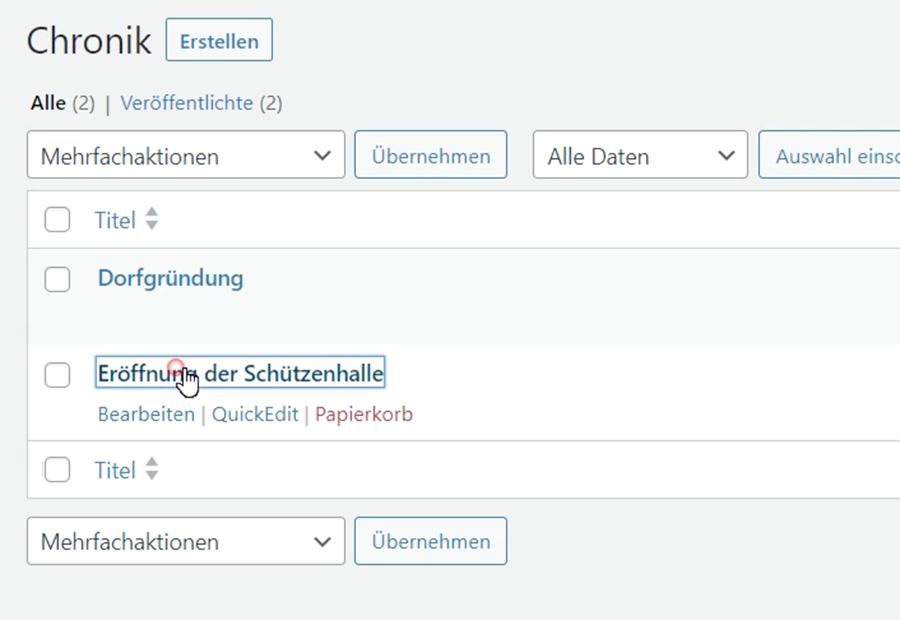This screenshot has width=900, height=620.
Task: Tick the select-all checkbox in table footer
Action: pyautogui.click(x=58, y=470)
